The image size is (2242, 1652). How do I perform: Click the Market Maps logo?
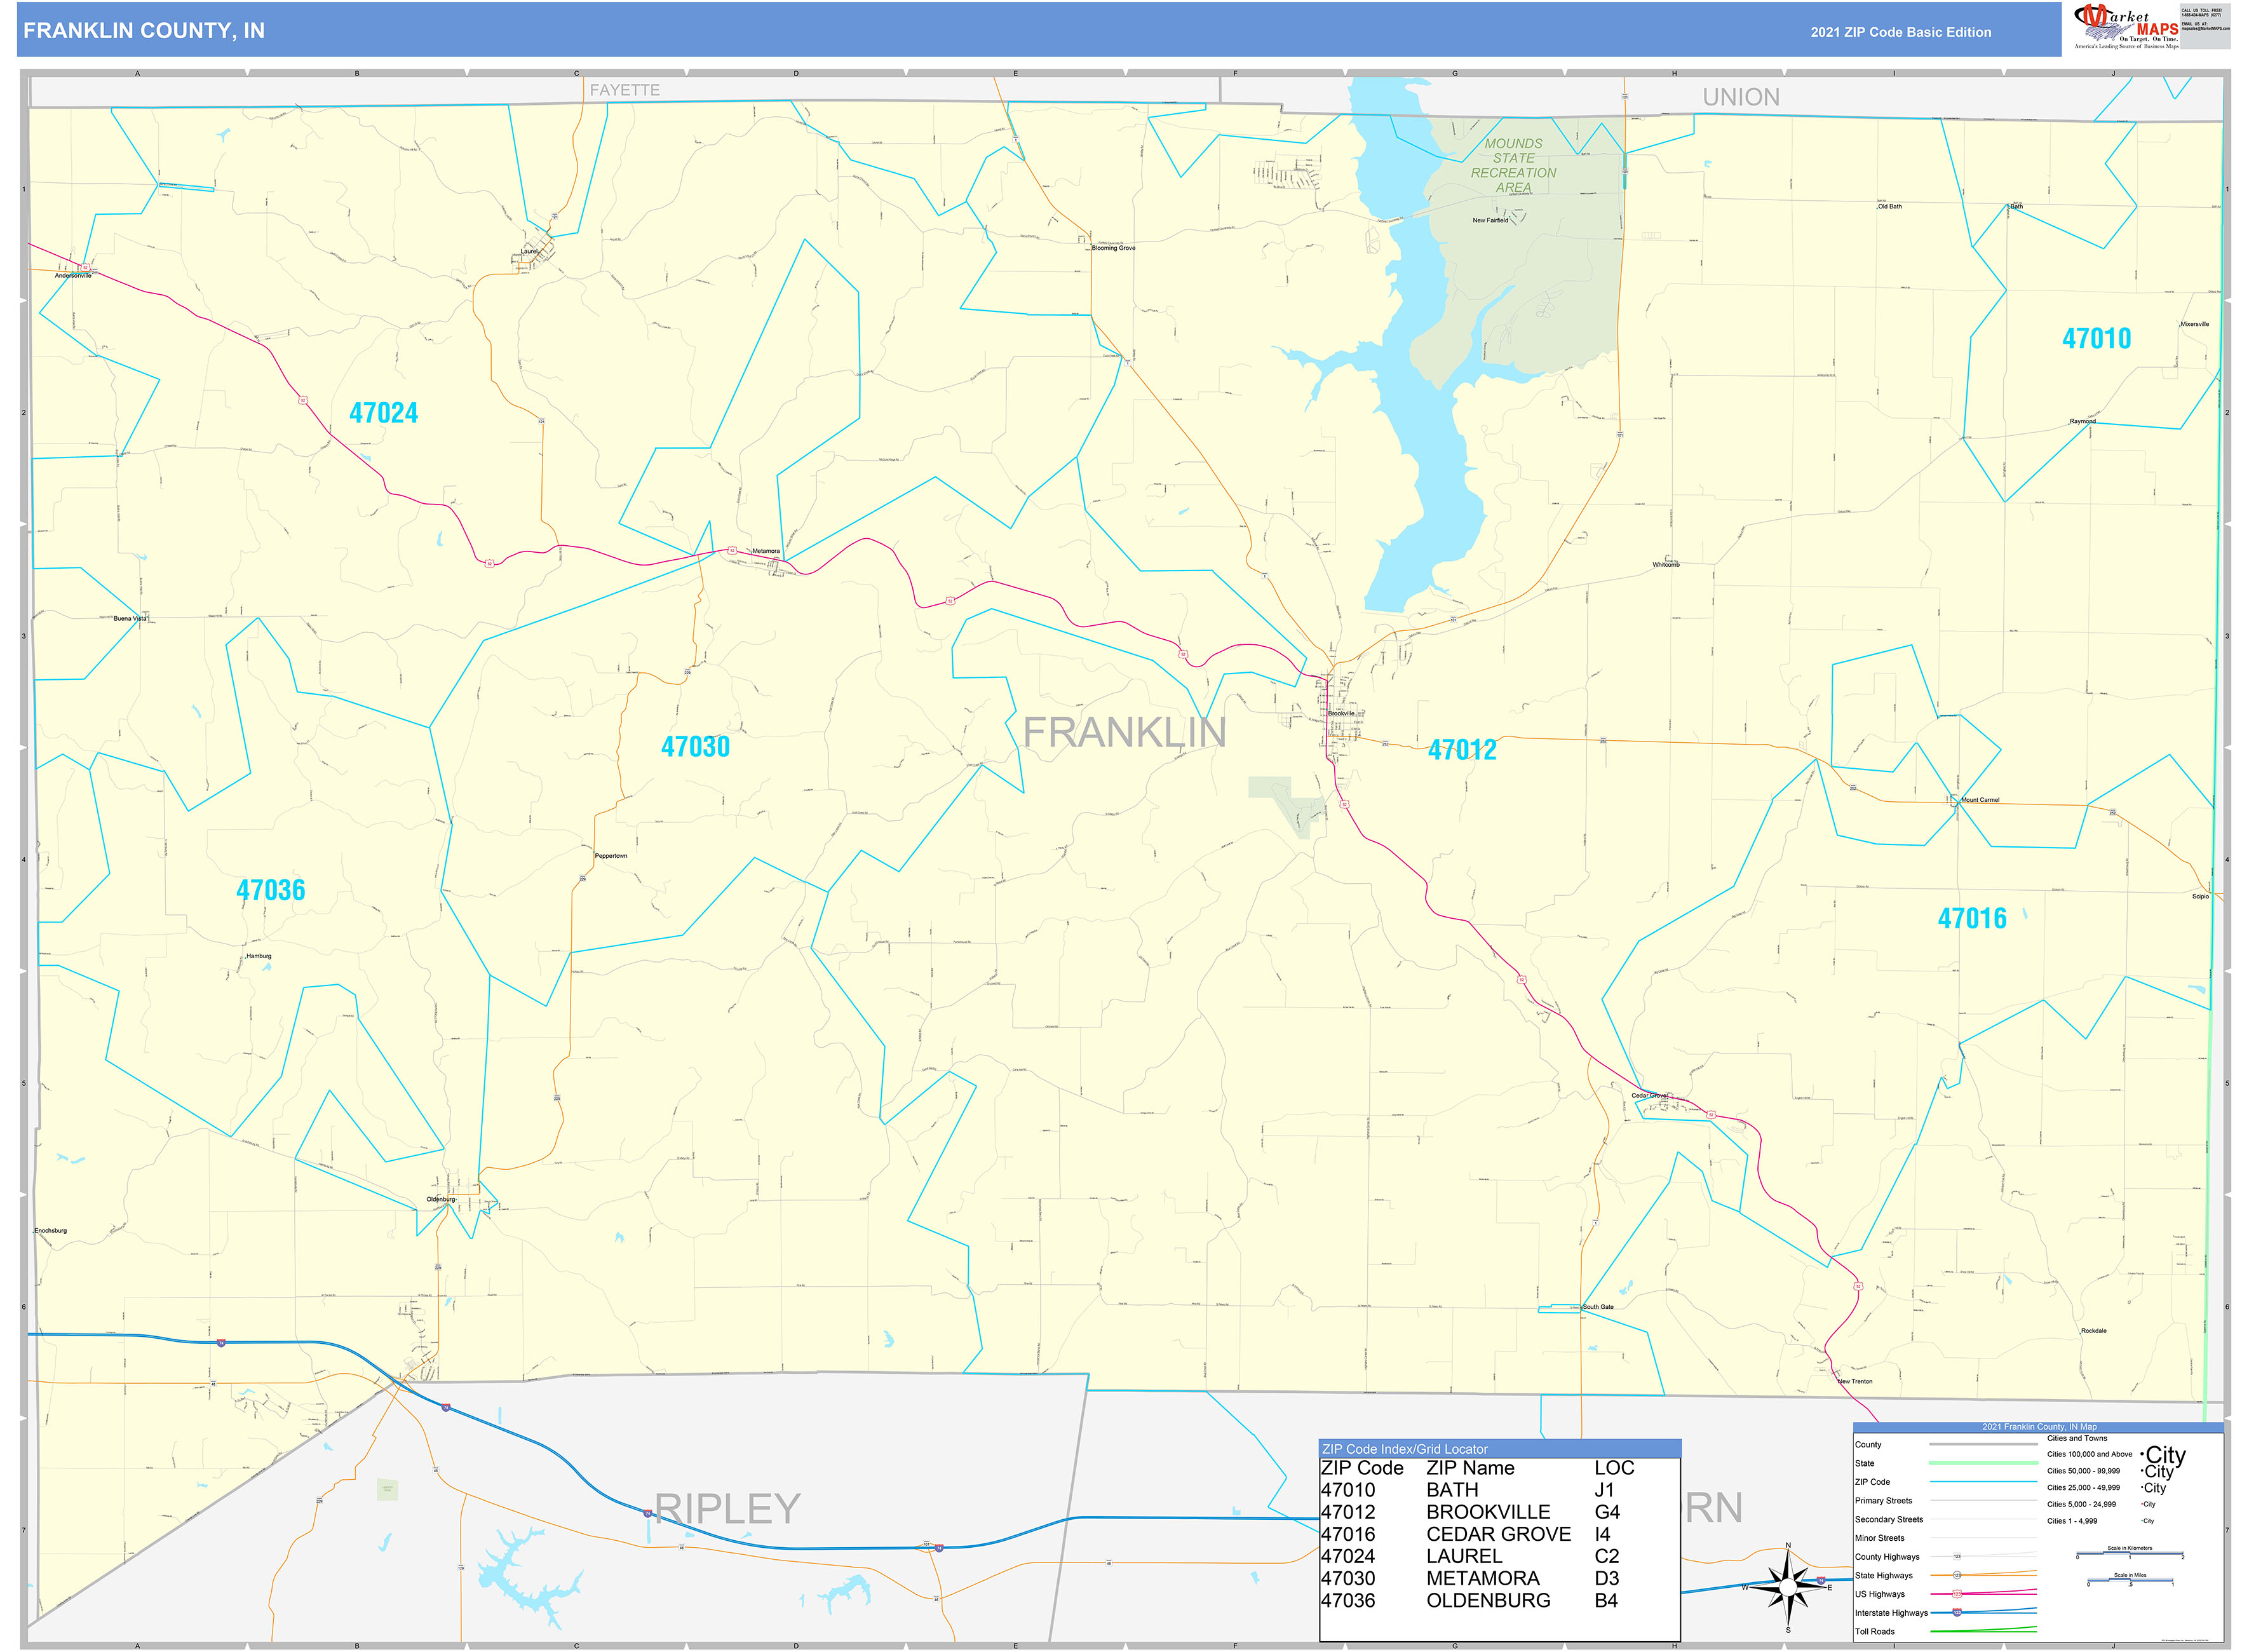2125,27
